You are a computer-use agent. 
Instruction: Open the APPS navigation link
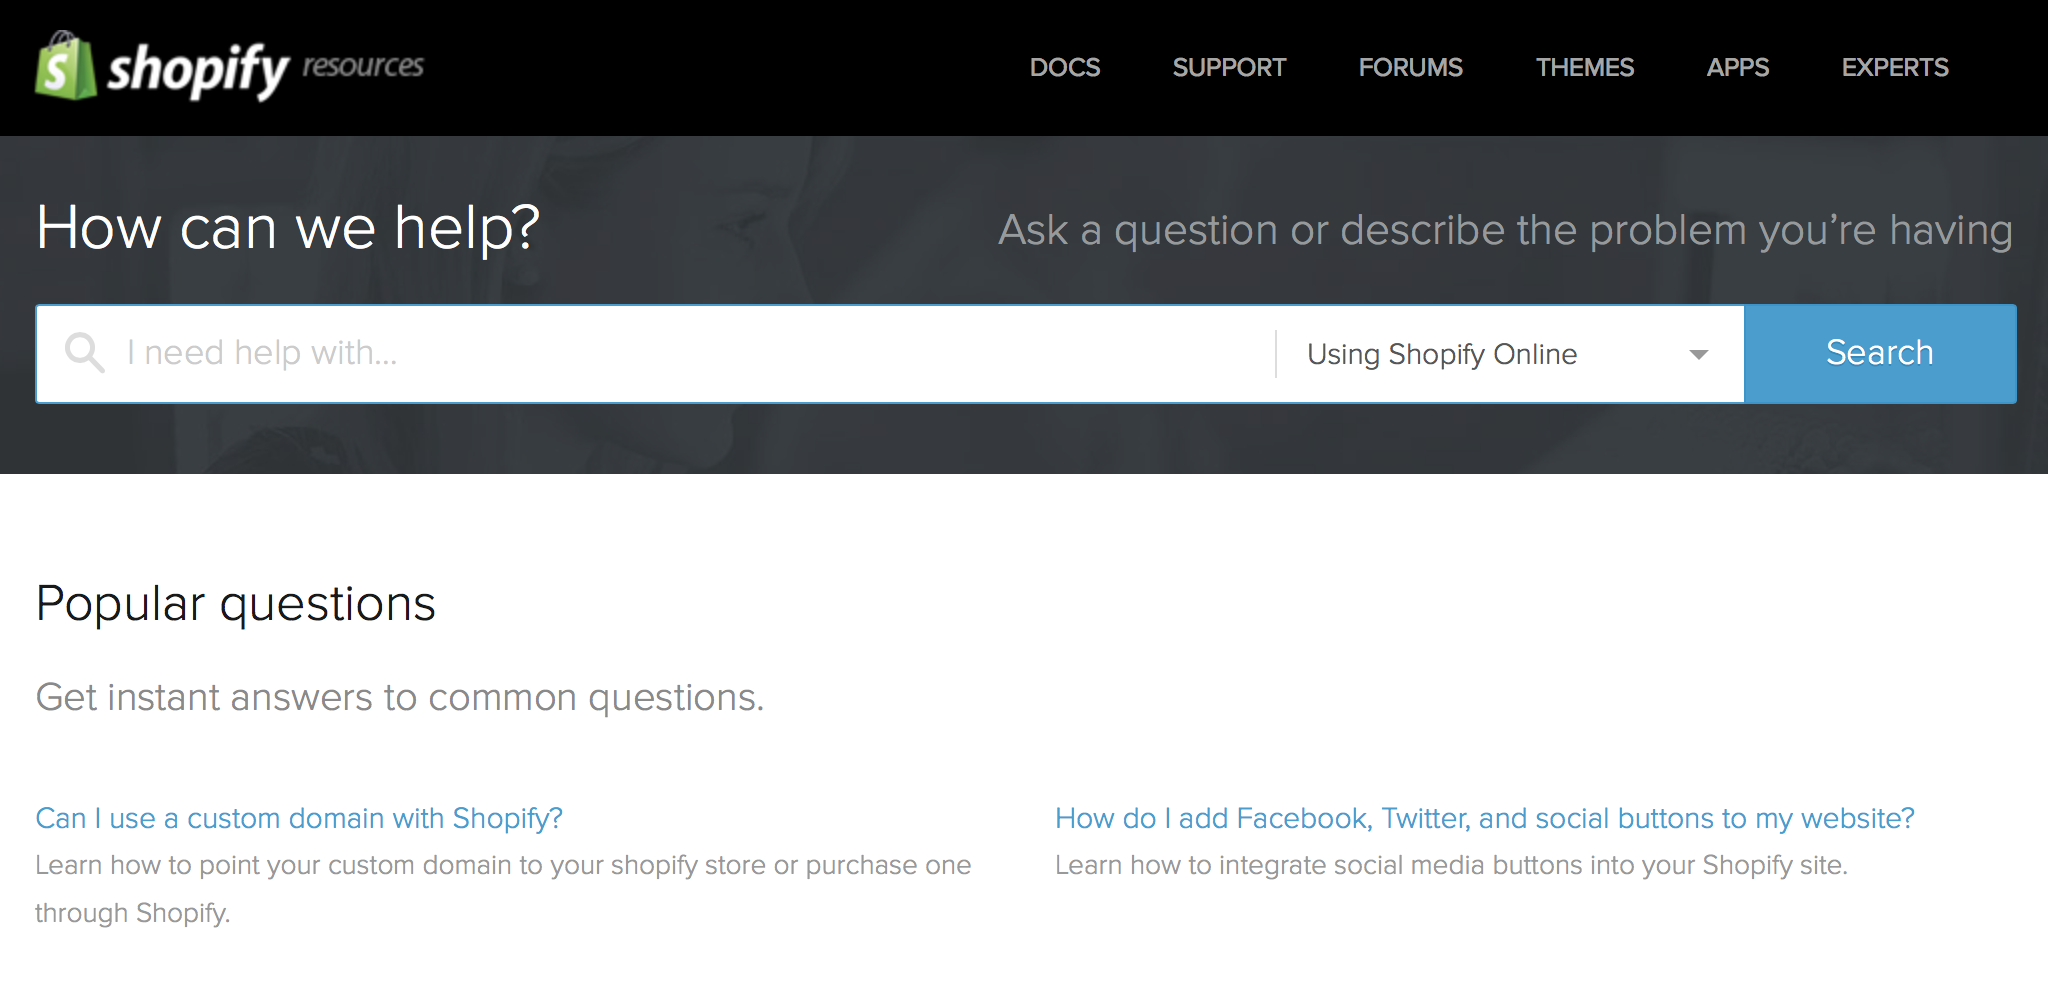pyautogui.click(x=1738, y=68)
